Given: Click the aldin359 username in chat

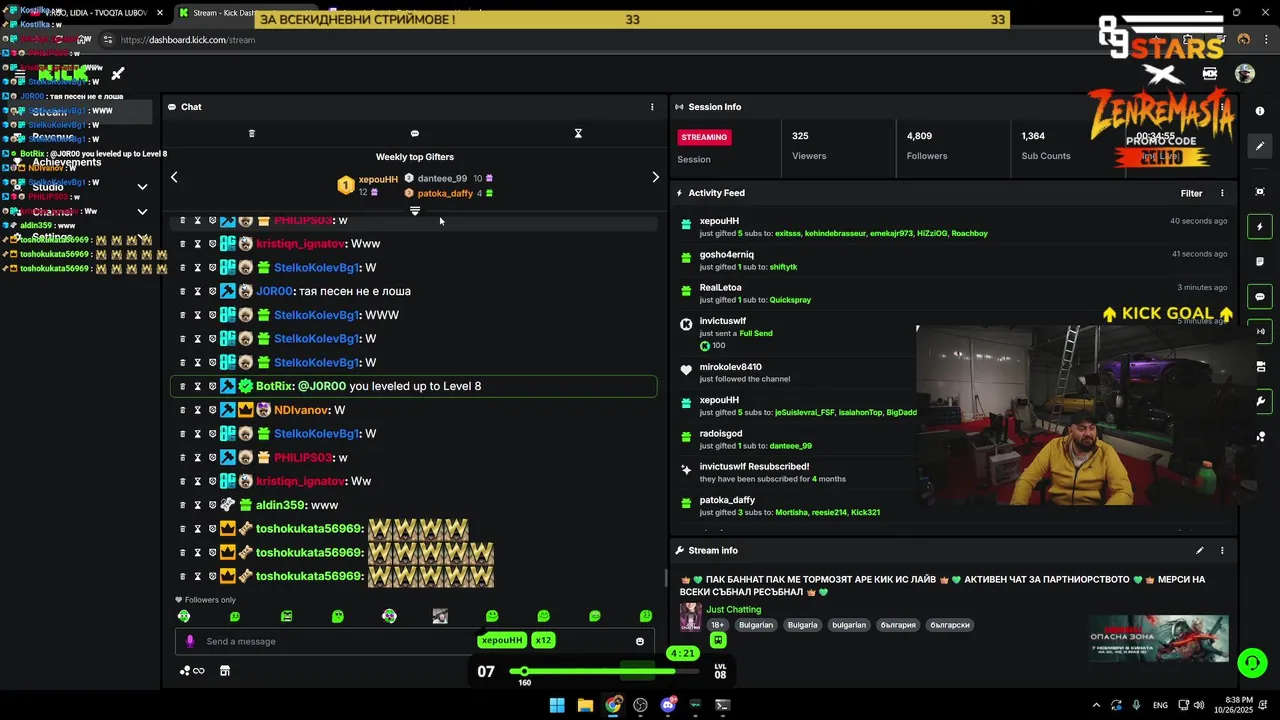Looking at the screenshot, I should 279,505.
